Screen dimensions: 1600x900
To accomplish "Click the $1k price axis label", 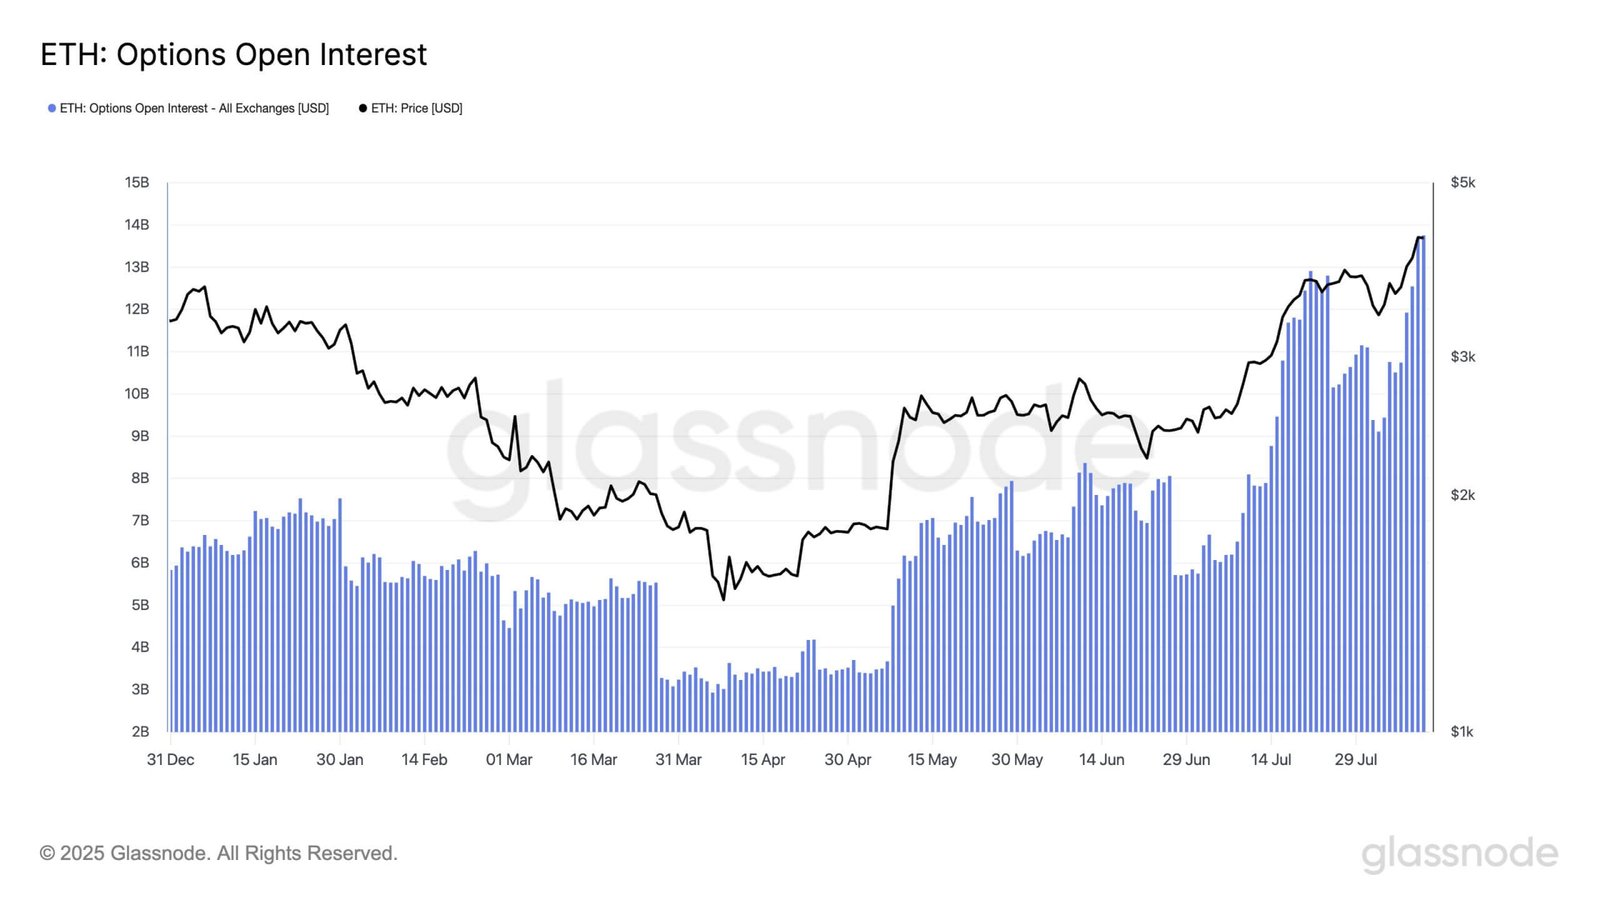I will (x=1462, y=732).
